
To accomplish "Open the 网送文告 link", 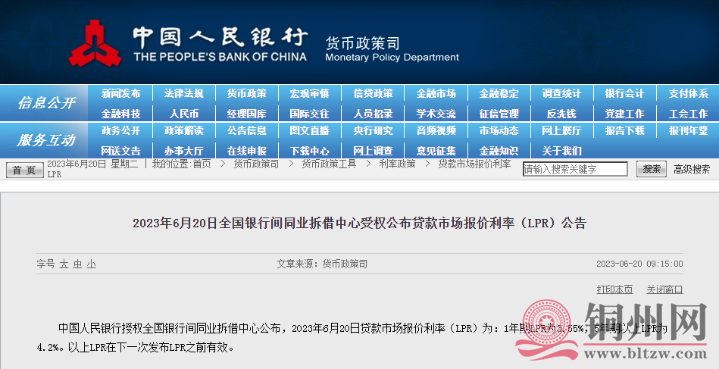I will [121, 150].
